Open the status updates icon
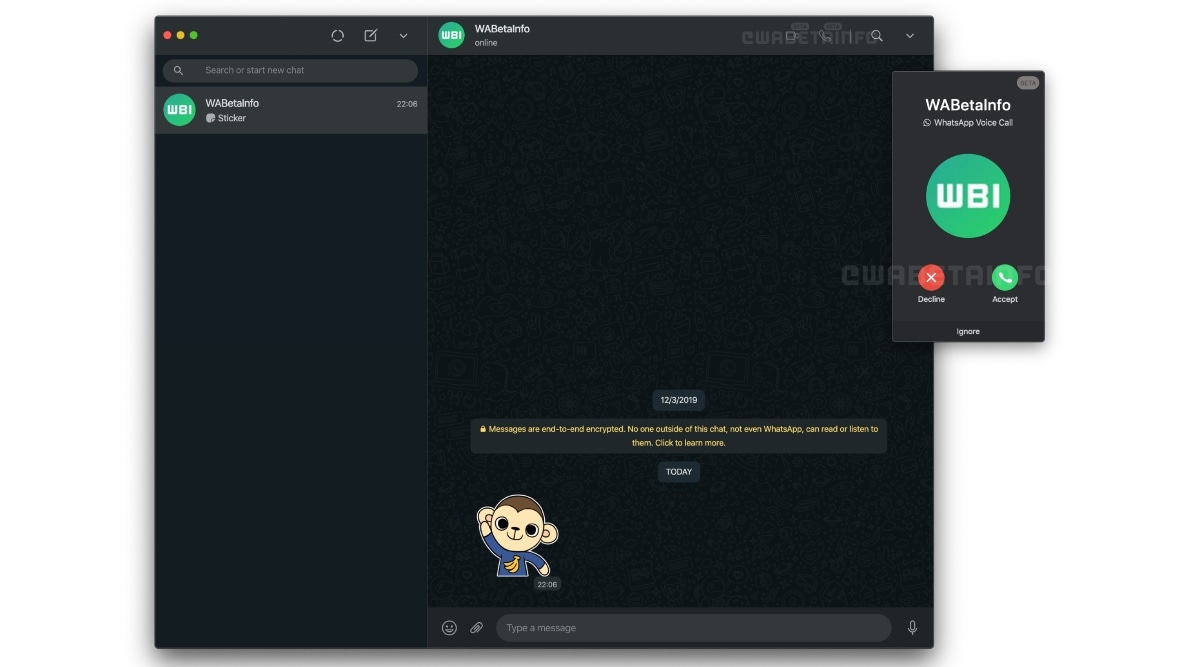 (x=338, y=35)
